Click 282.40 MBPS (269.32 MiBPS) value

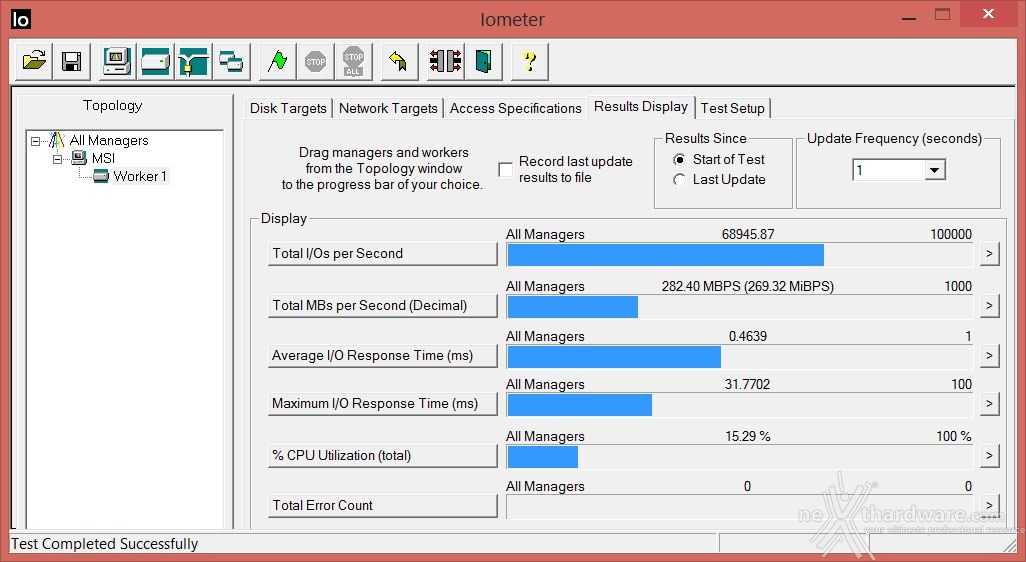pos(747,287)
